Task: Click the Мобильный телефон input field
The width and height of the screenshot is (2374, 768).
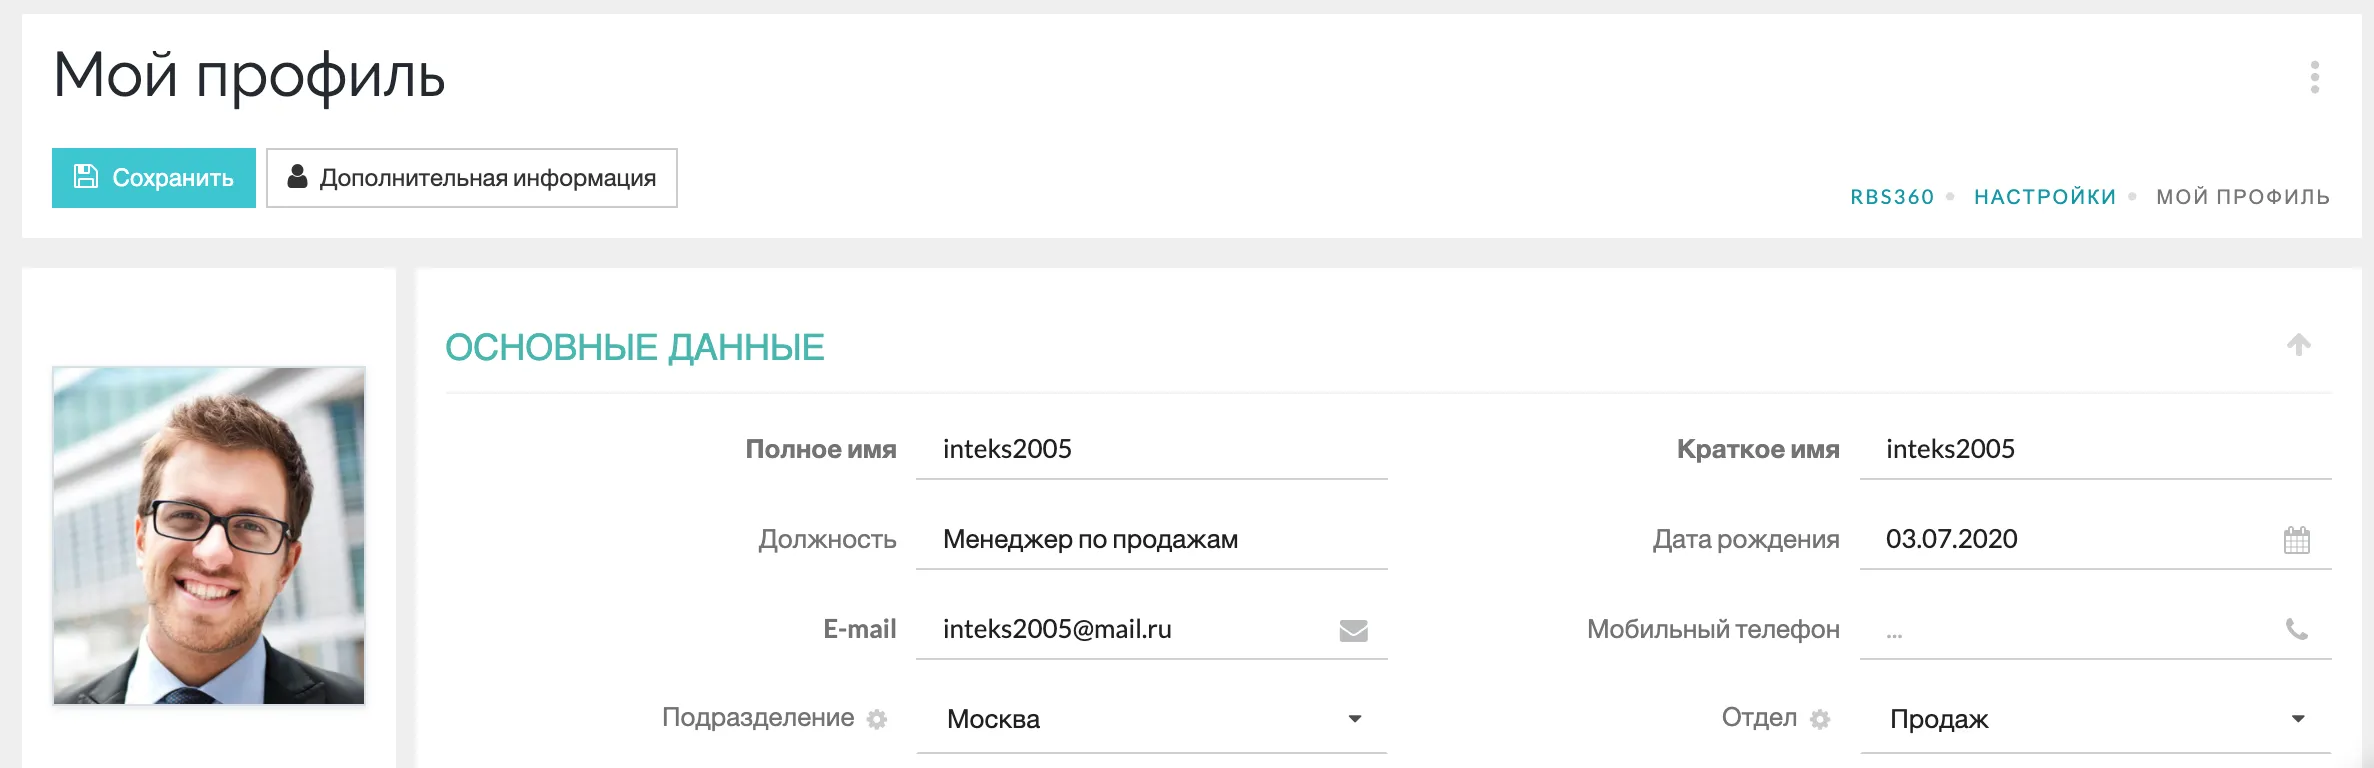Action: pos(2070,630)
